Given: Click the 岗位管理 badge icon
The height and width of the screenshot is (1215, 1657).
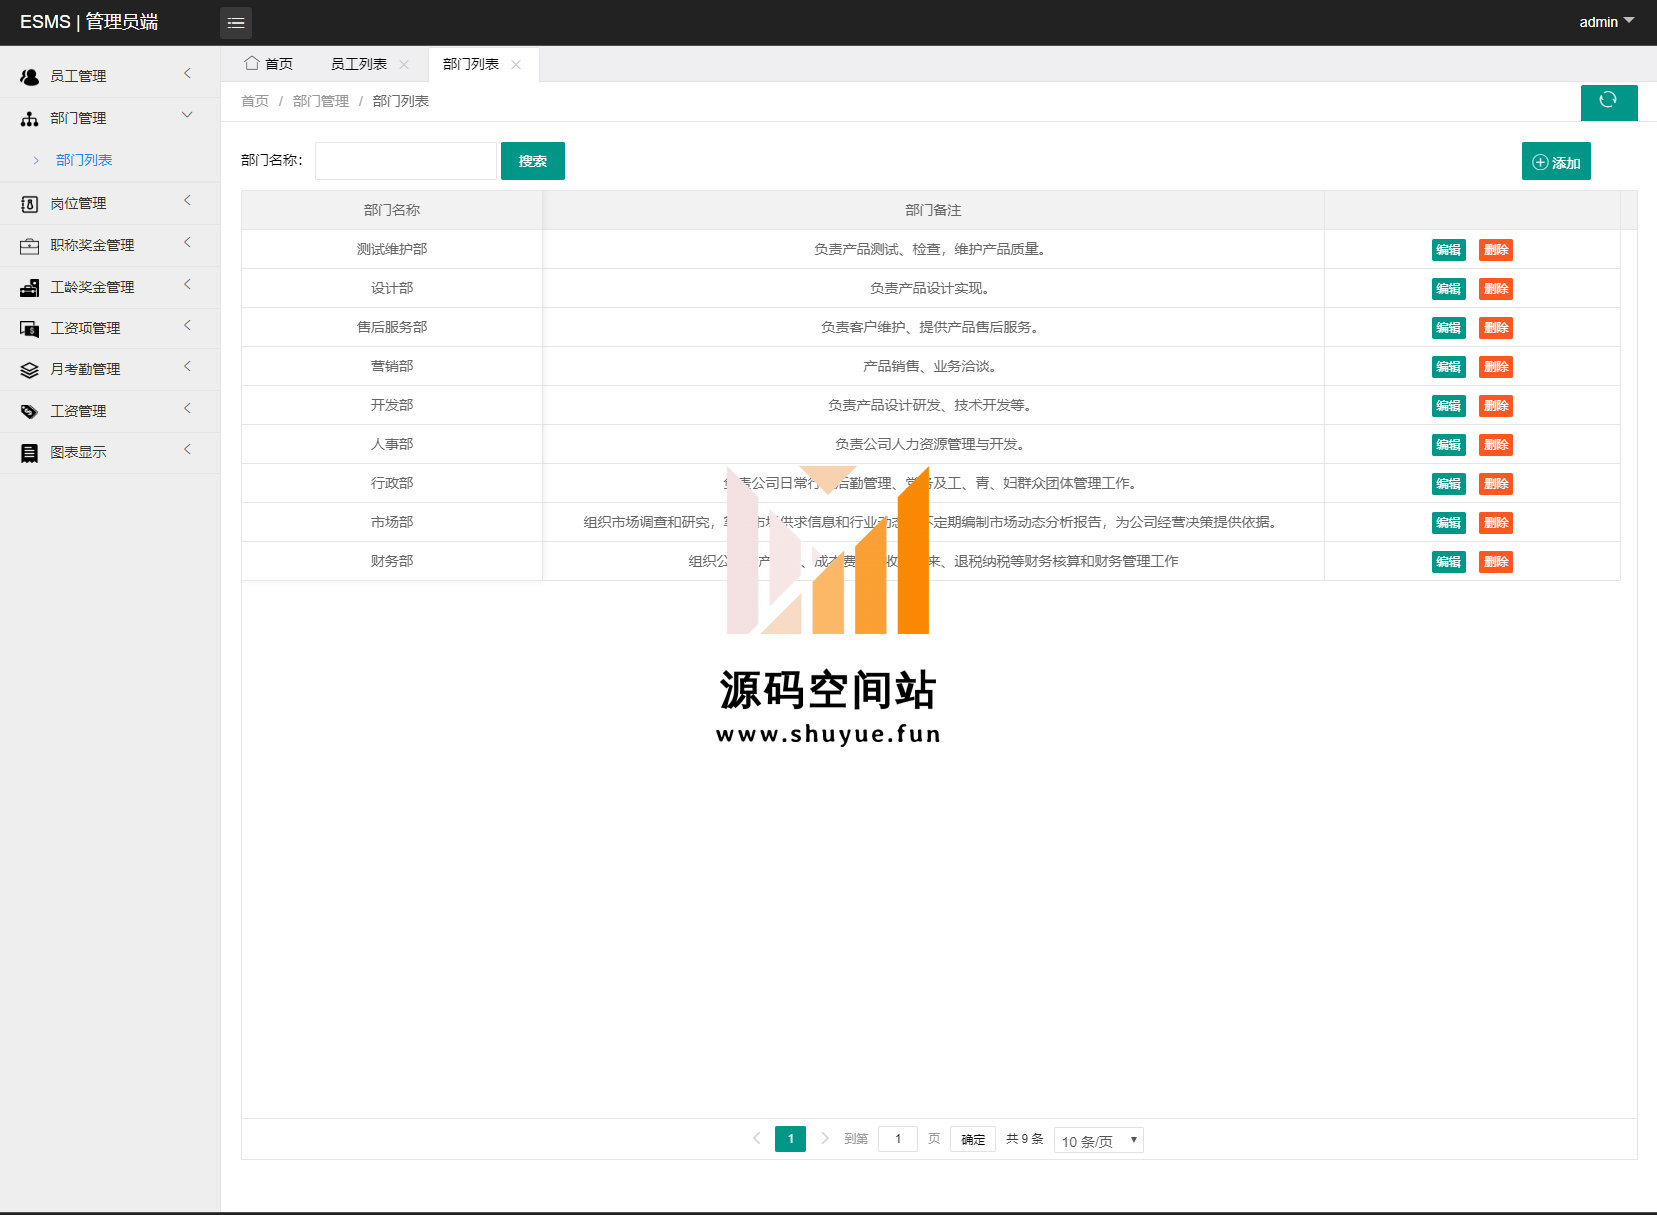Looking at the screenshot, I should [x=30, y=203].
